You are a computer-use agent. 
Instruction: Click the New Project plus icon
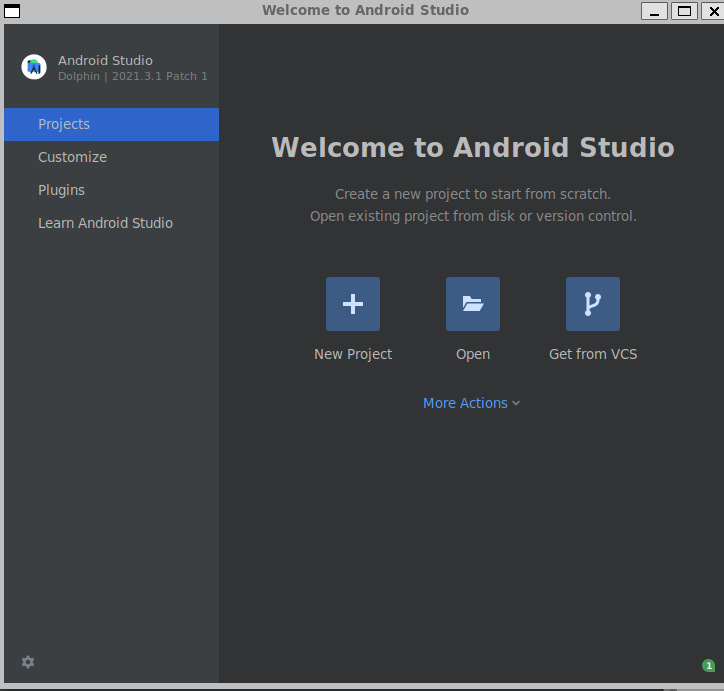coord(353,304)
